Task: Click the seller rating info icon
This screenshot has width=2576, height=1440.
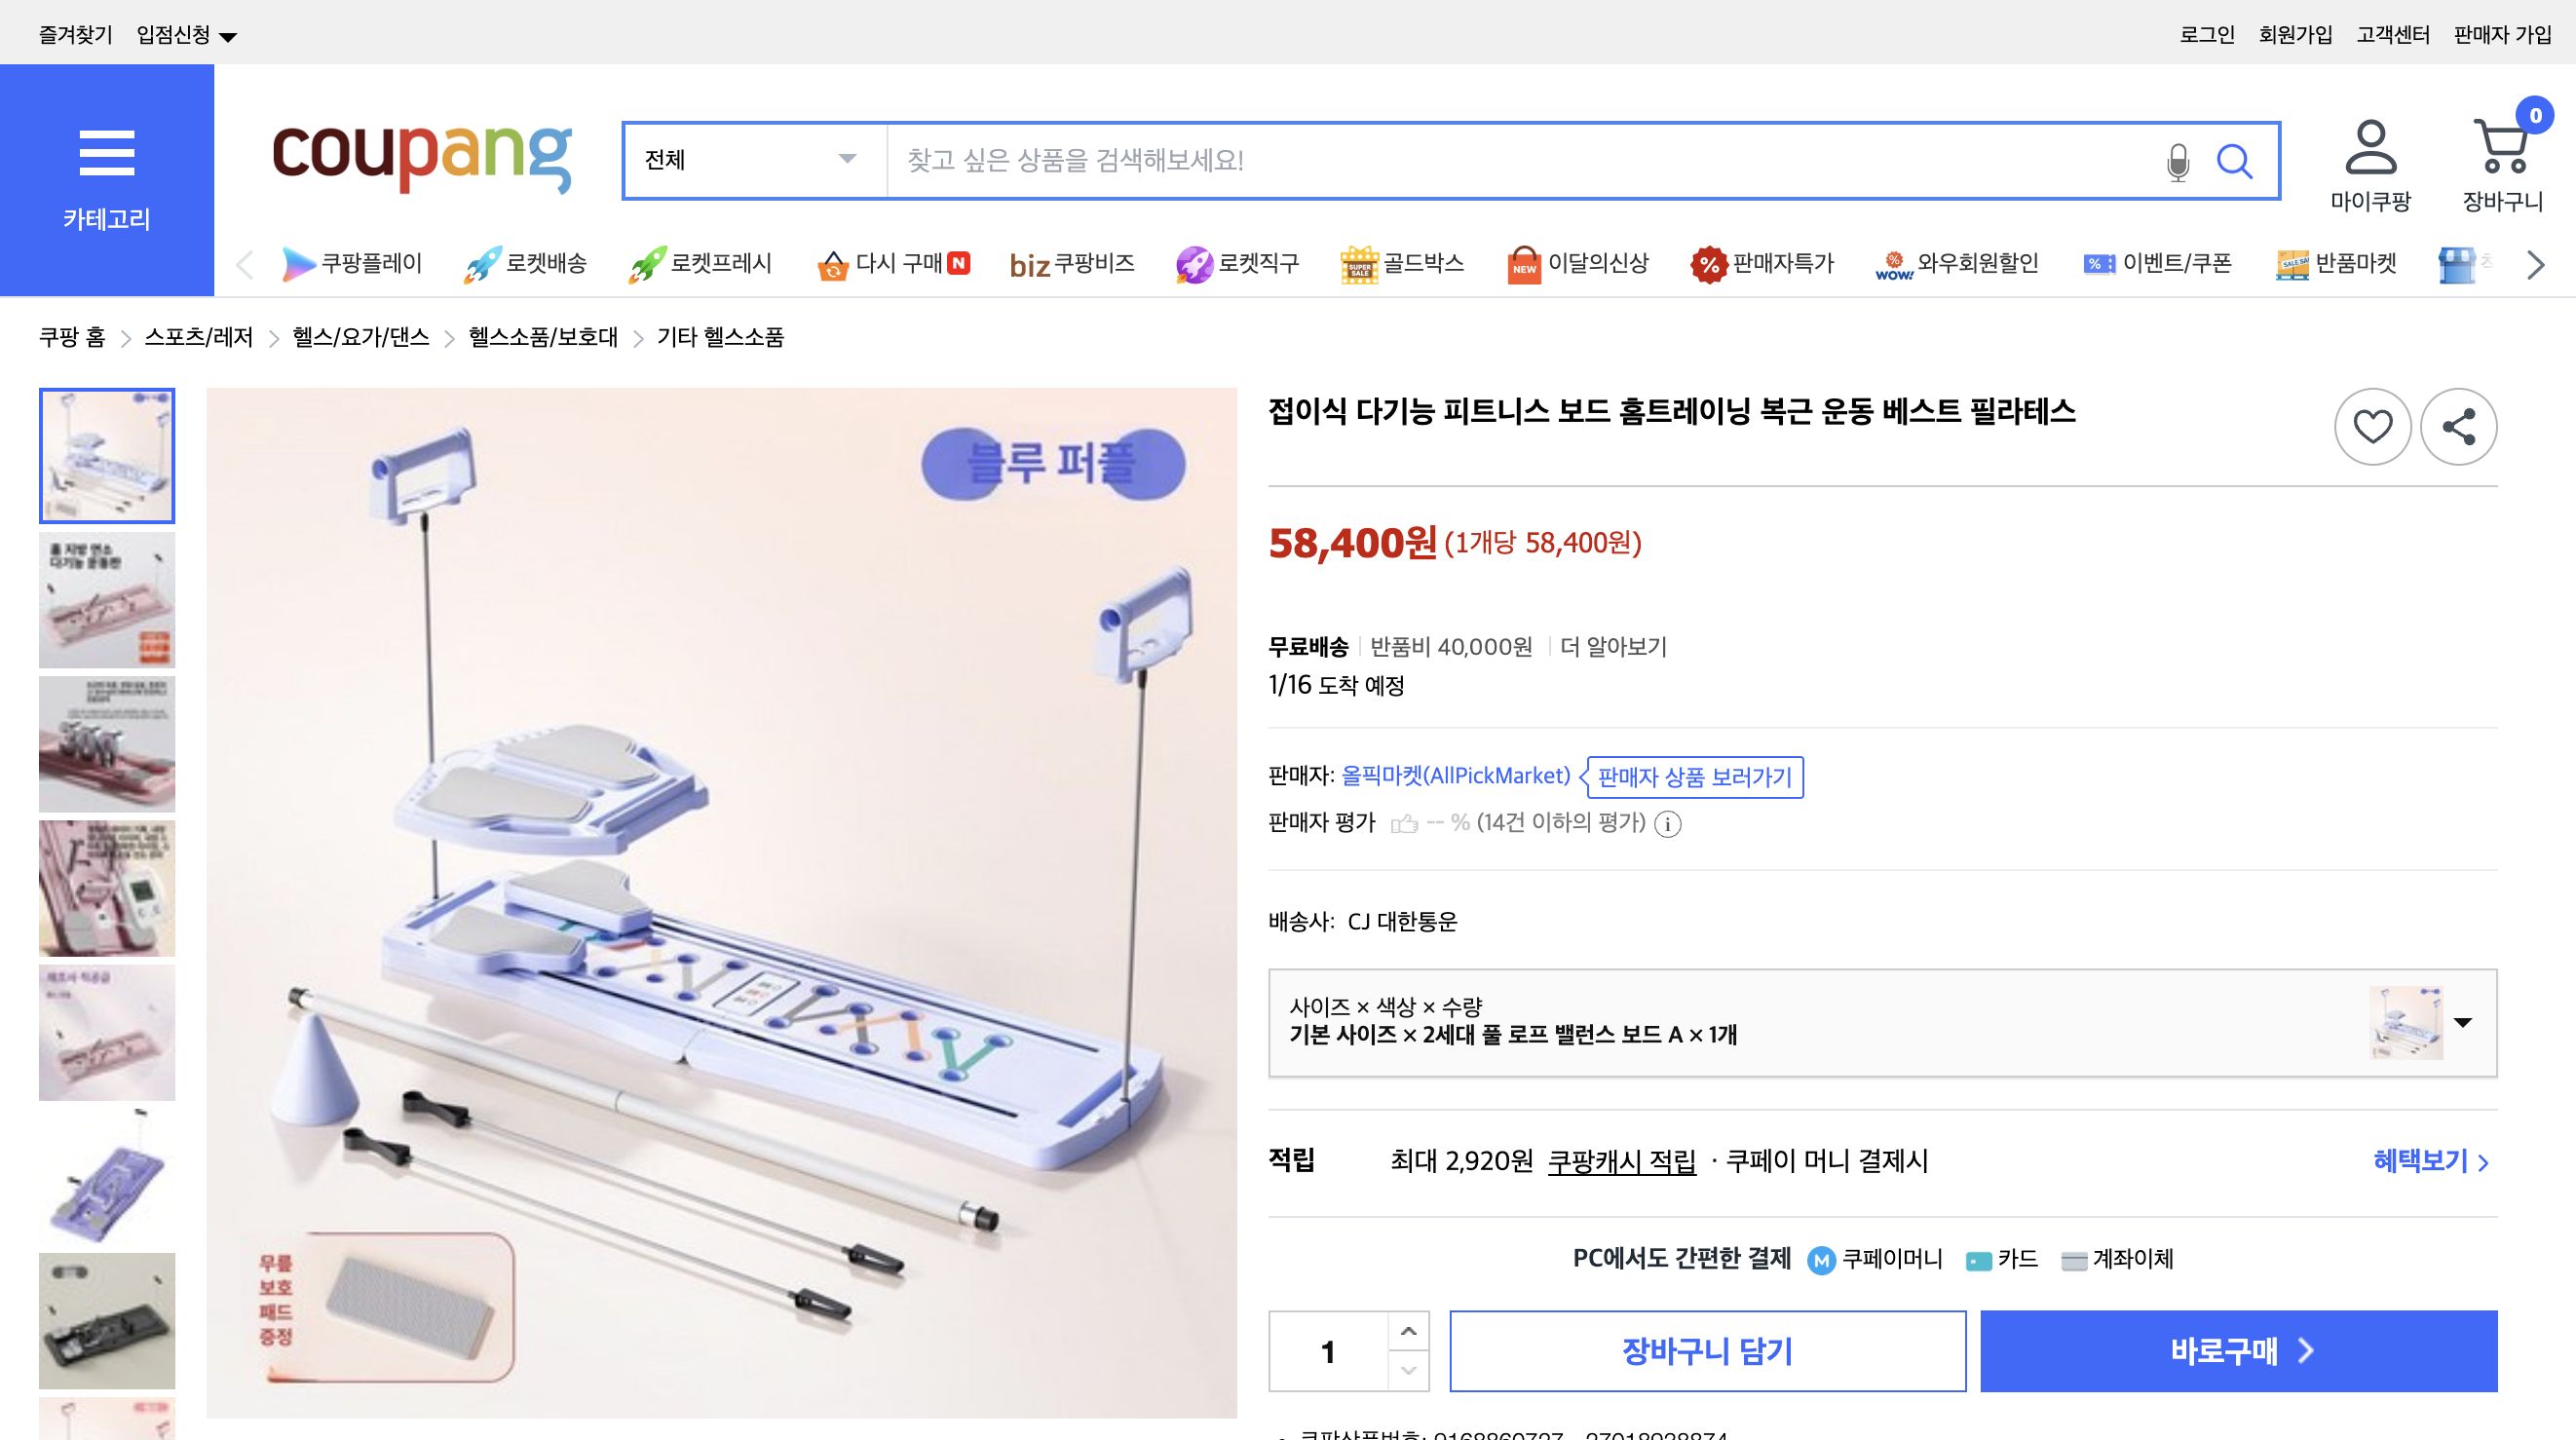Action: [1667, 825]
